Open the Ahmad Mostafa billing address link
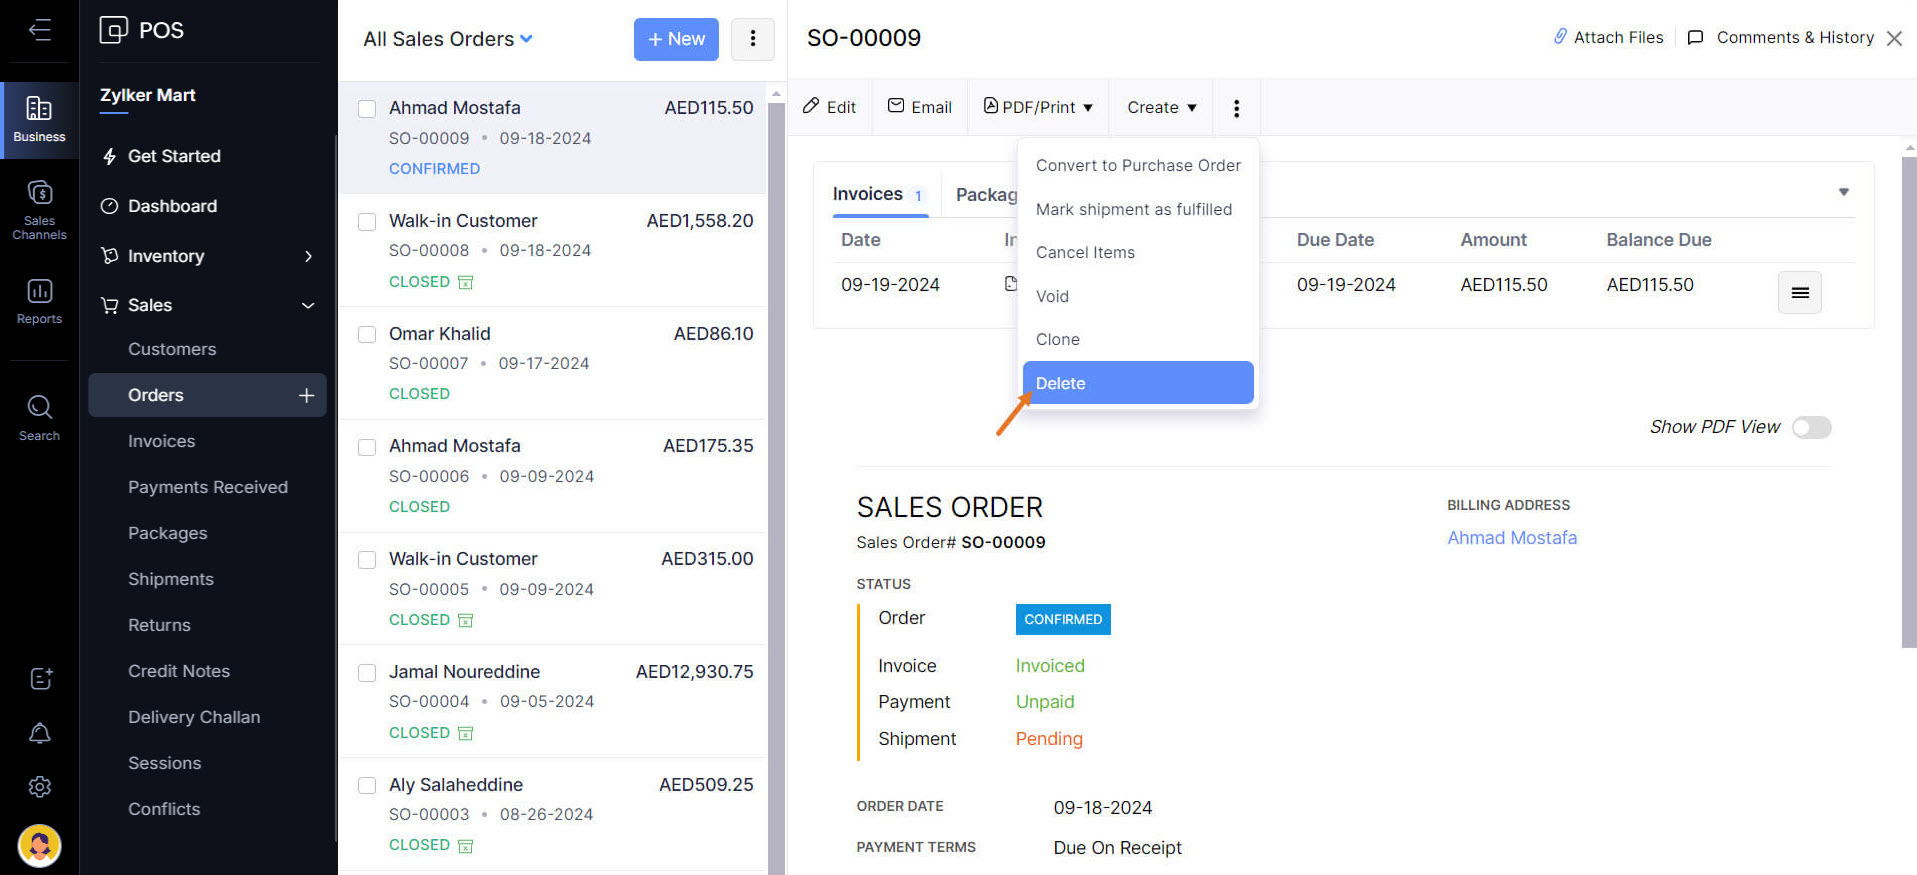The image size is (1917, 875). point(1511,538)
